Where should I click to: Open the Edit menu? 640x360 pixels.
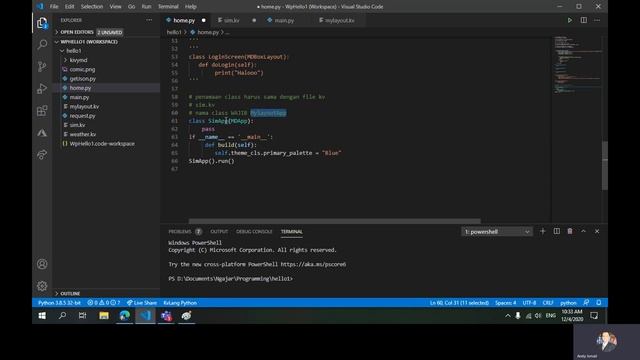click(x=69, y=7)
